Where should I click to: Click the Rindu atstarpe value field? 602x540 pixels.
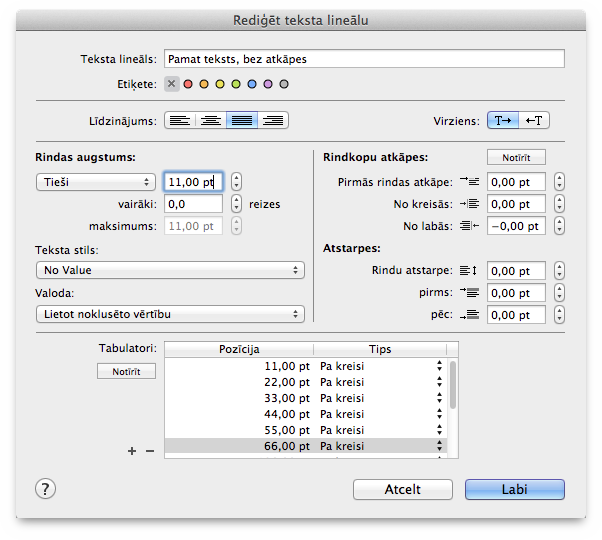tap(516, 271)
